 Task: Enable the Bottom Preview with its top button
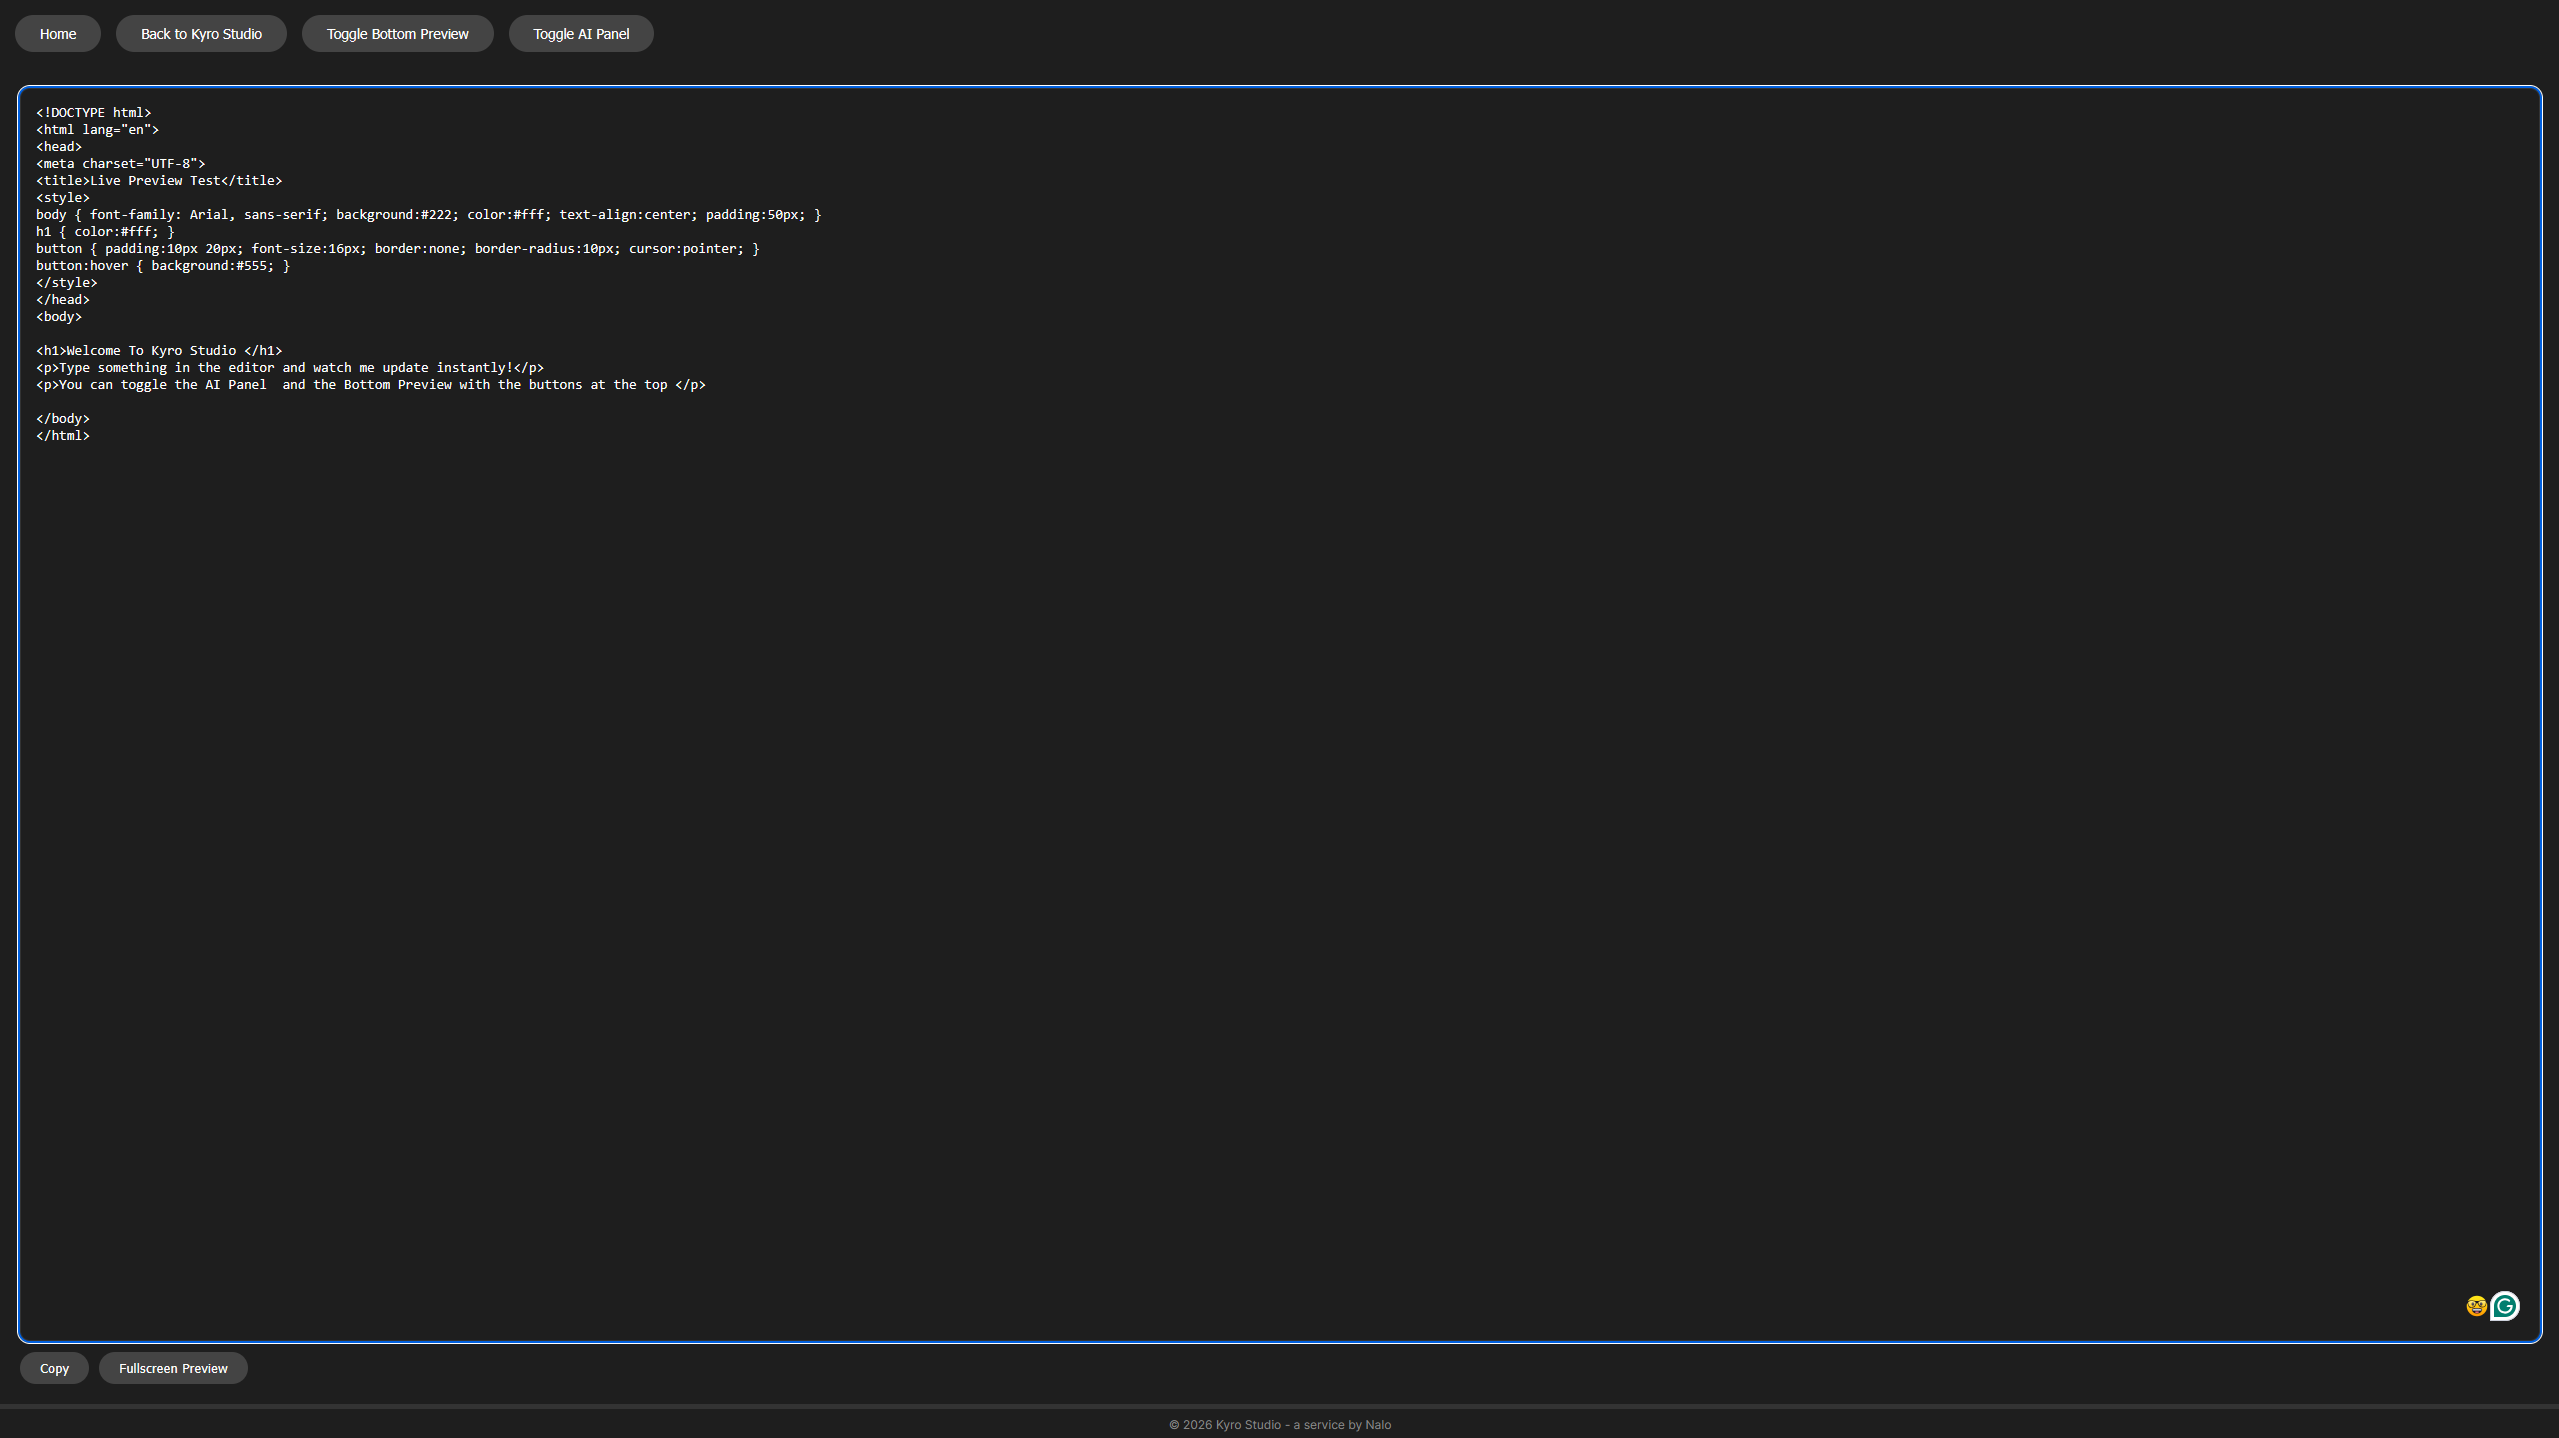(x=397, y=33)
